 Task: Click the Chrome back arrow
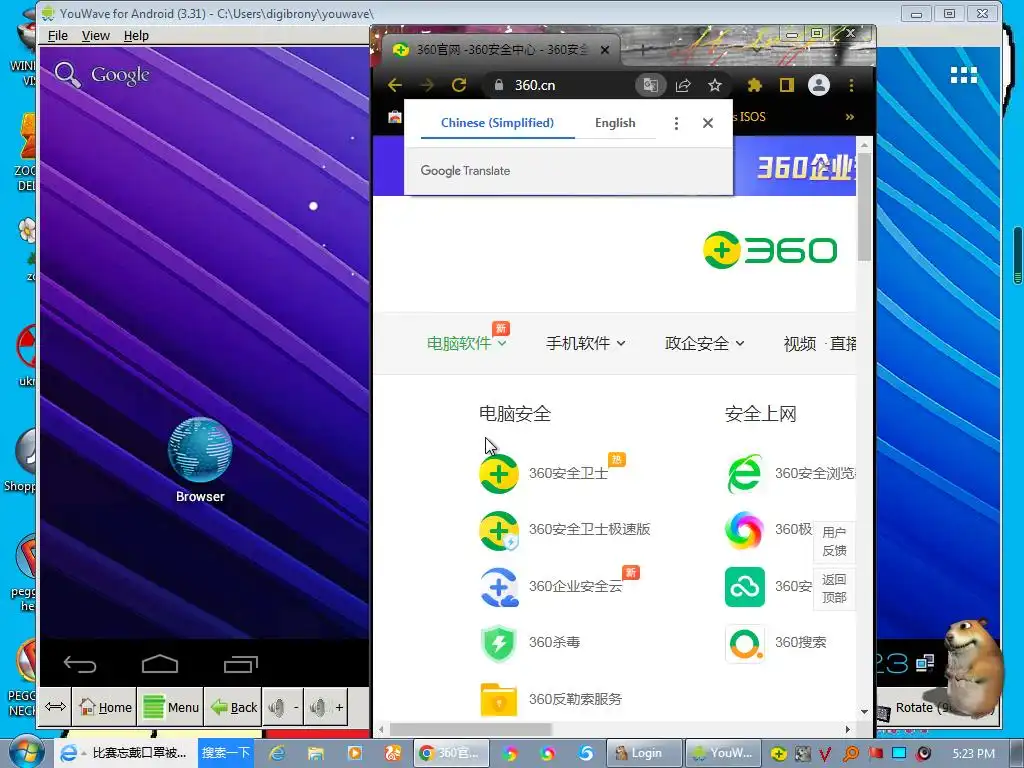tap(394, 85)
